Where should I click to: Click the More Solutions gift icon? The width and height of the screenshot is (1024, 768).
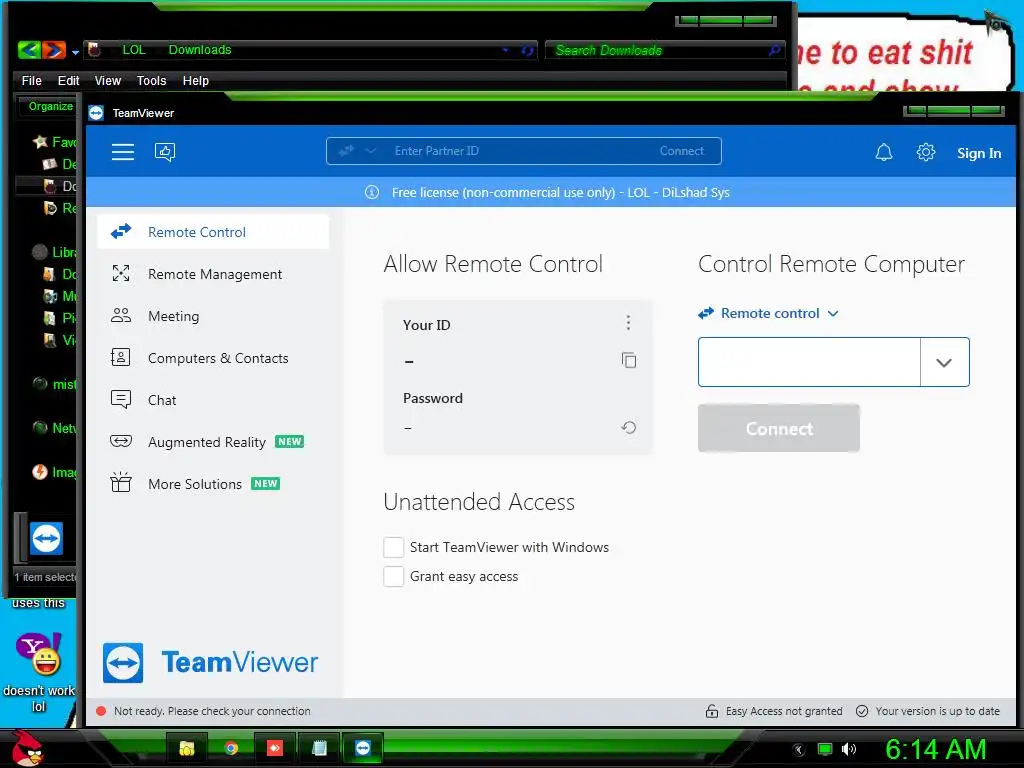[121, 482]
